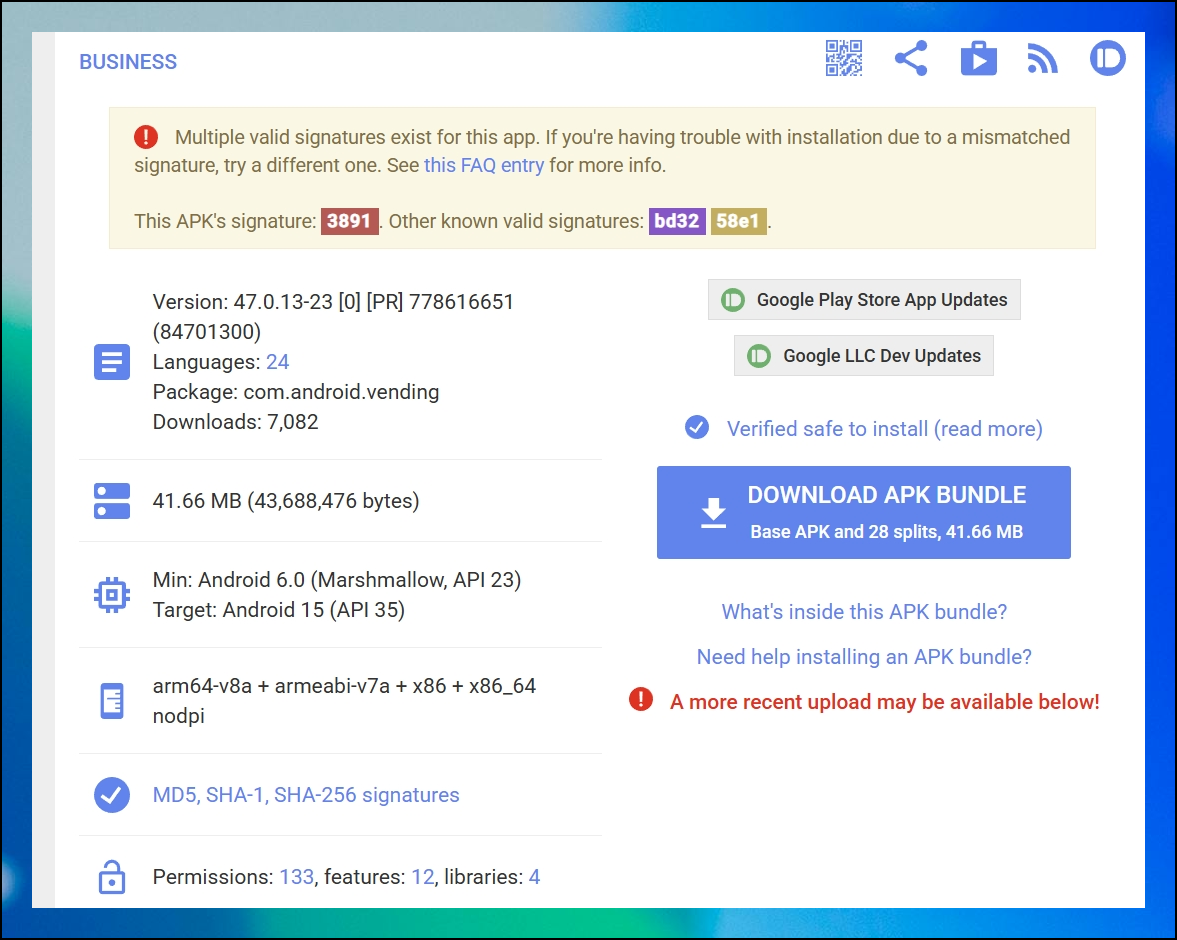Click the 'Package: com.android.vending' text

[x=296, y=392]
